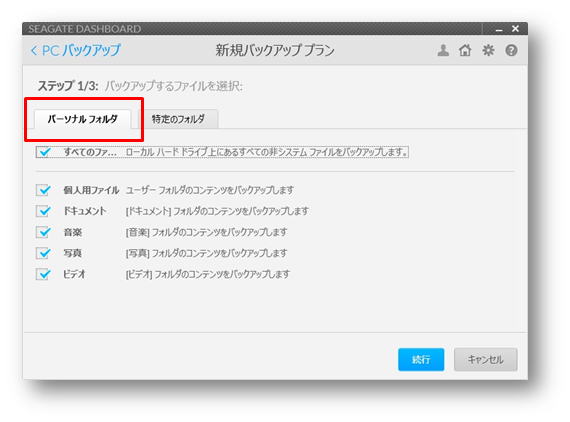Uncheck the 個人用ファイル checkbox
The height and width of the screenshot is (422, 570).
(43, 190)
